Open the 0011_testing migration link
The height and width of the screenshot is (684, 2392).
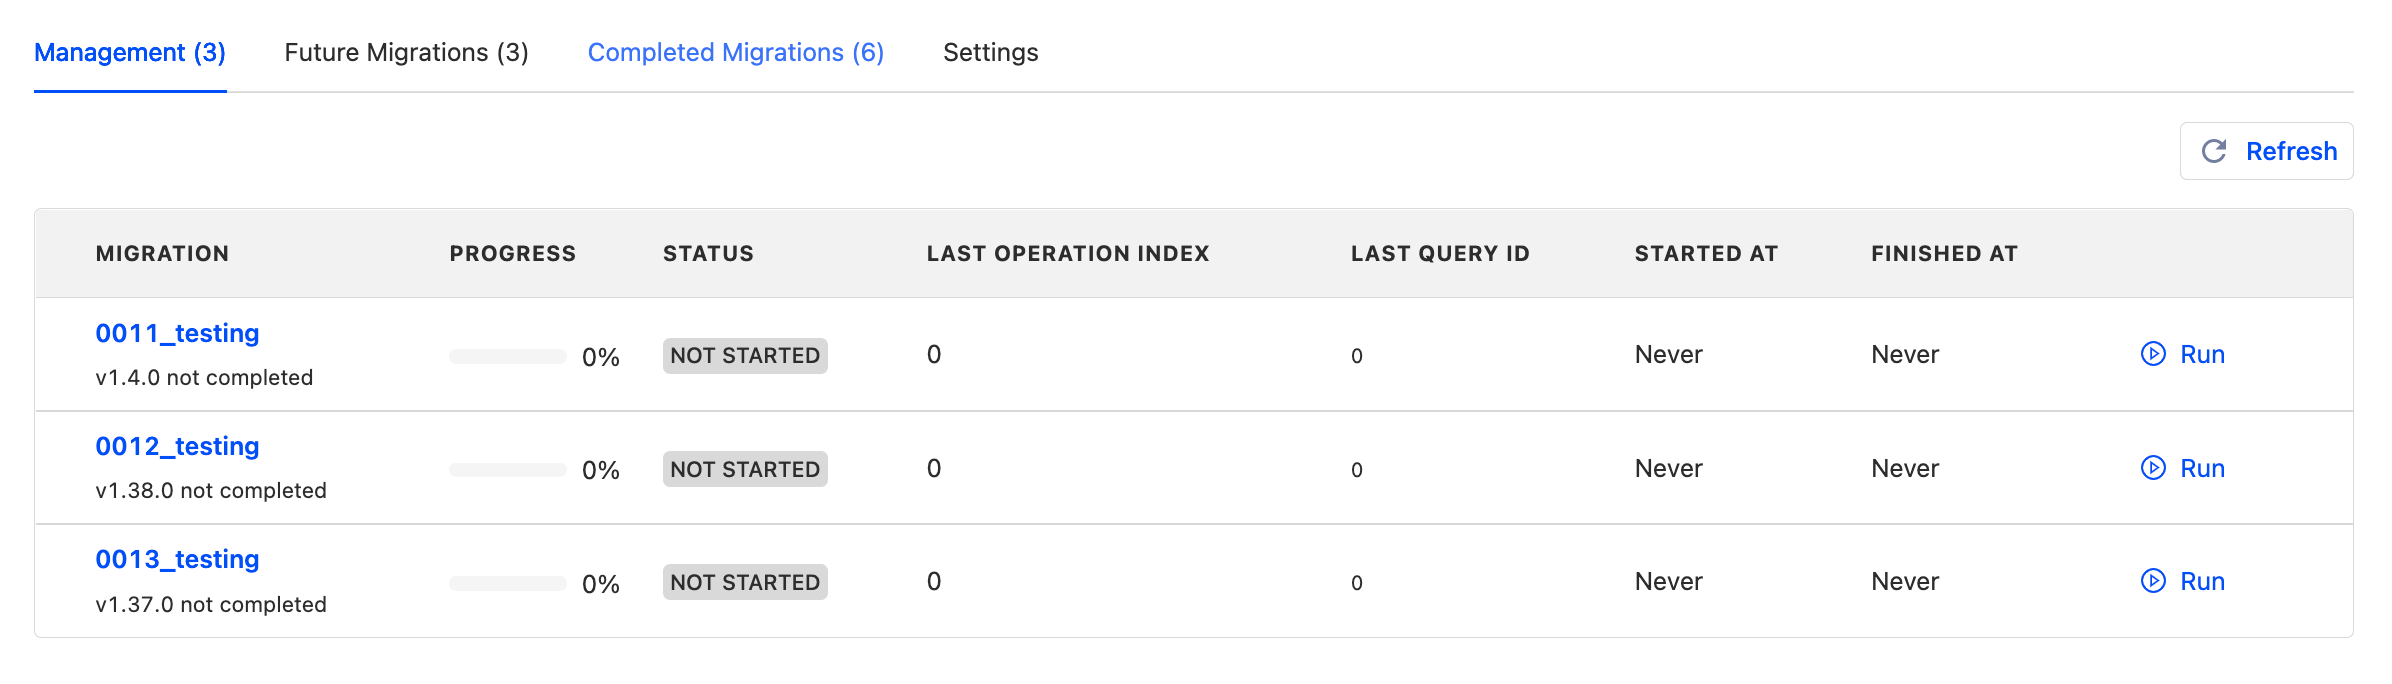pyautogui.click(x=177, y=333)
